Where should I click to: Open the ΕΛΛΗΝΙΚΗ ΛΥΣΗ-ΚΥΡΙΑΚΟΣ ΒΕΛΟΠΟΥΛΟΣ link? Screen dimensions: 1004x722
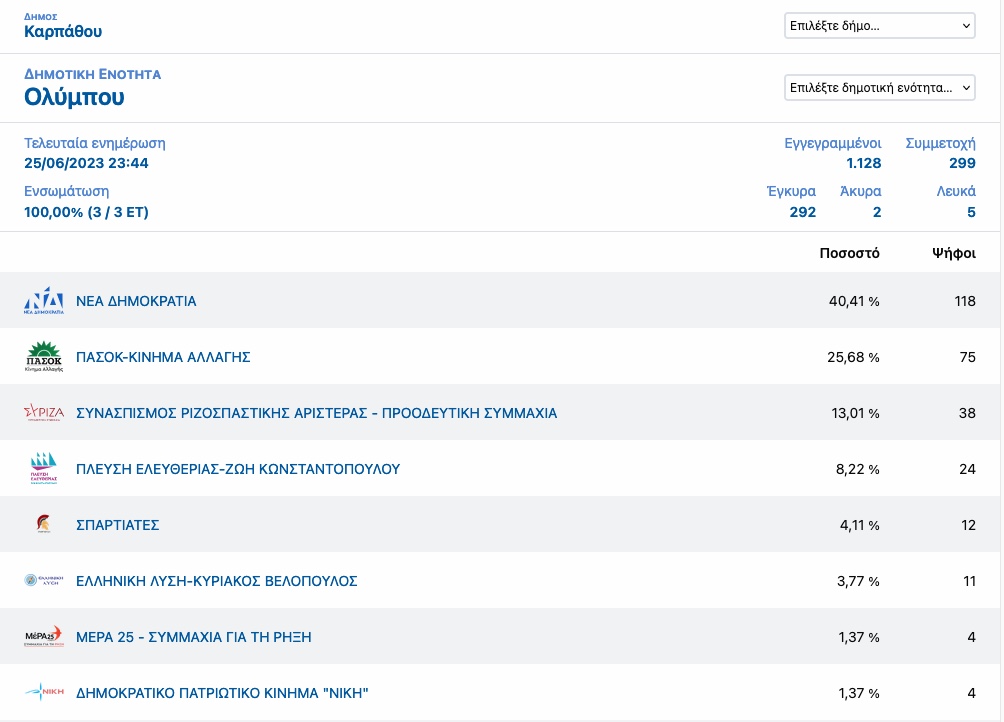[x=216, y=581]
